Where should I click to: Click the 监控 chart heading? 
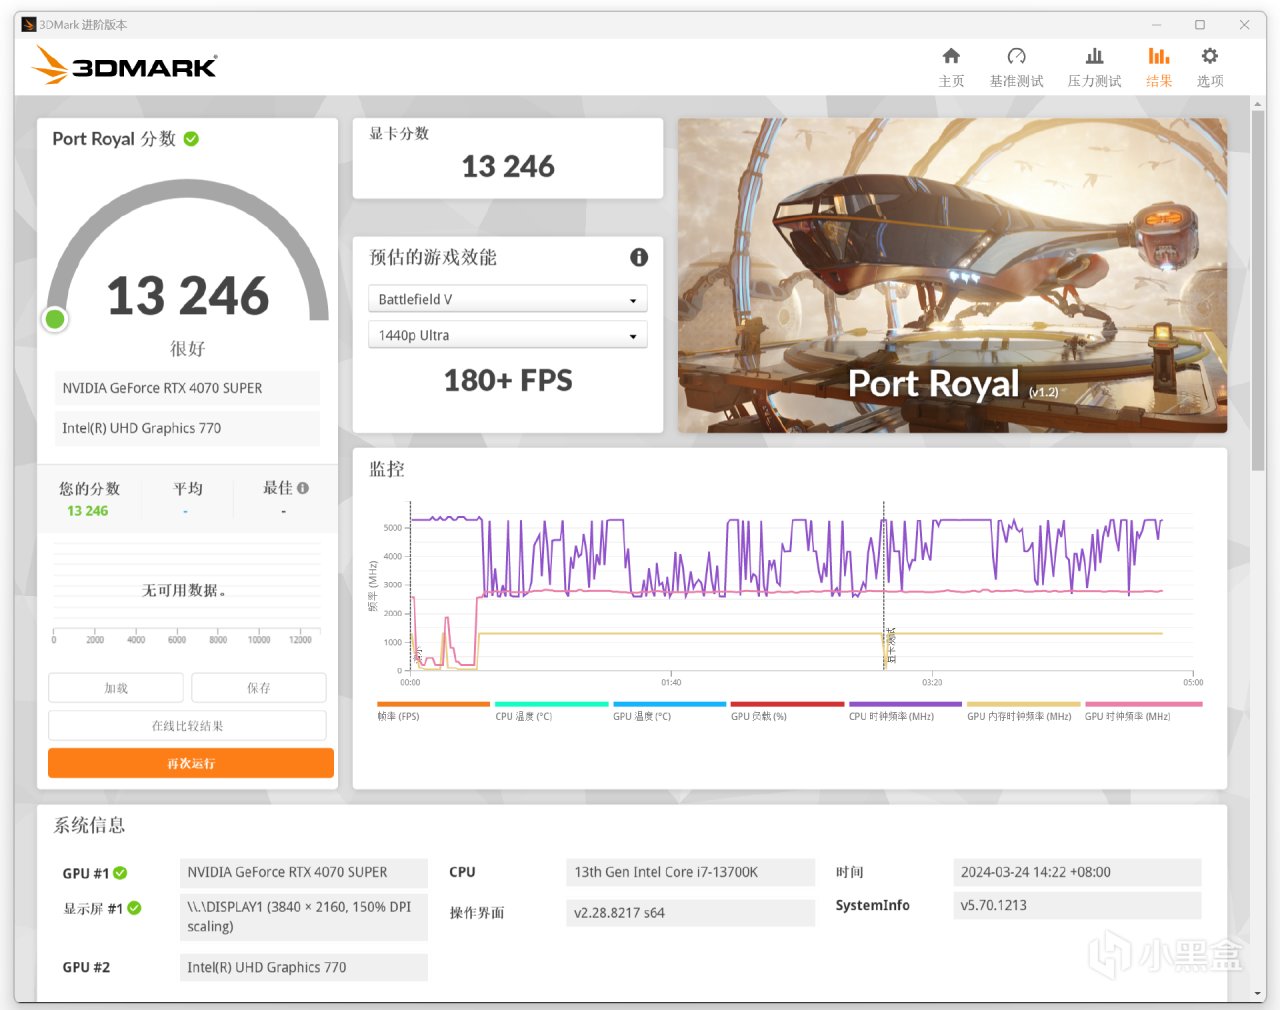tap(387, 469)
